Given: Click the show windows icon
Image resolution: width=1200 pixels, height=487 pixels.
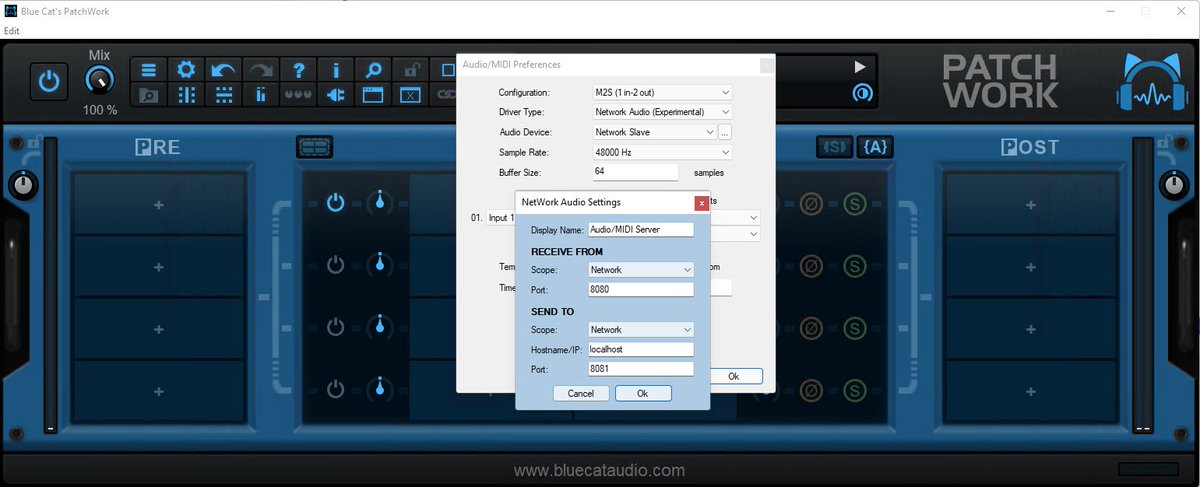Looking at the screenshot, I should (373, 95).
